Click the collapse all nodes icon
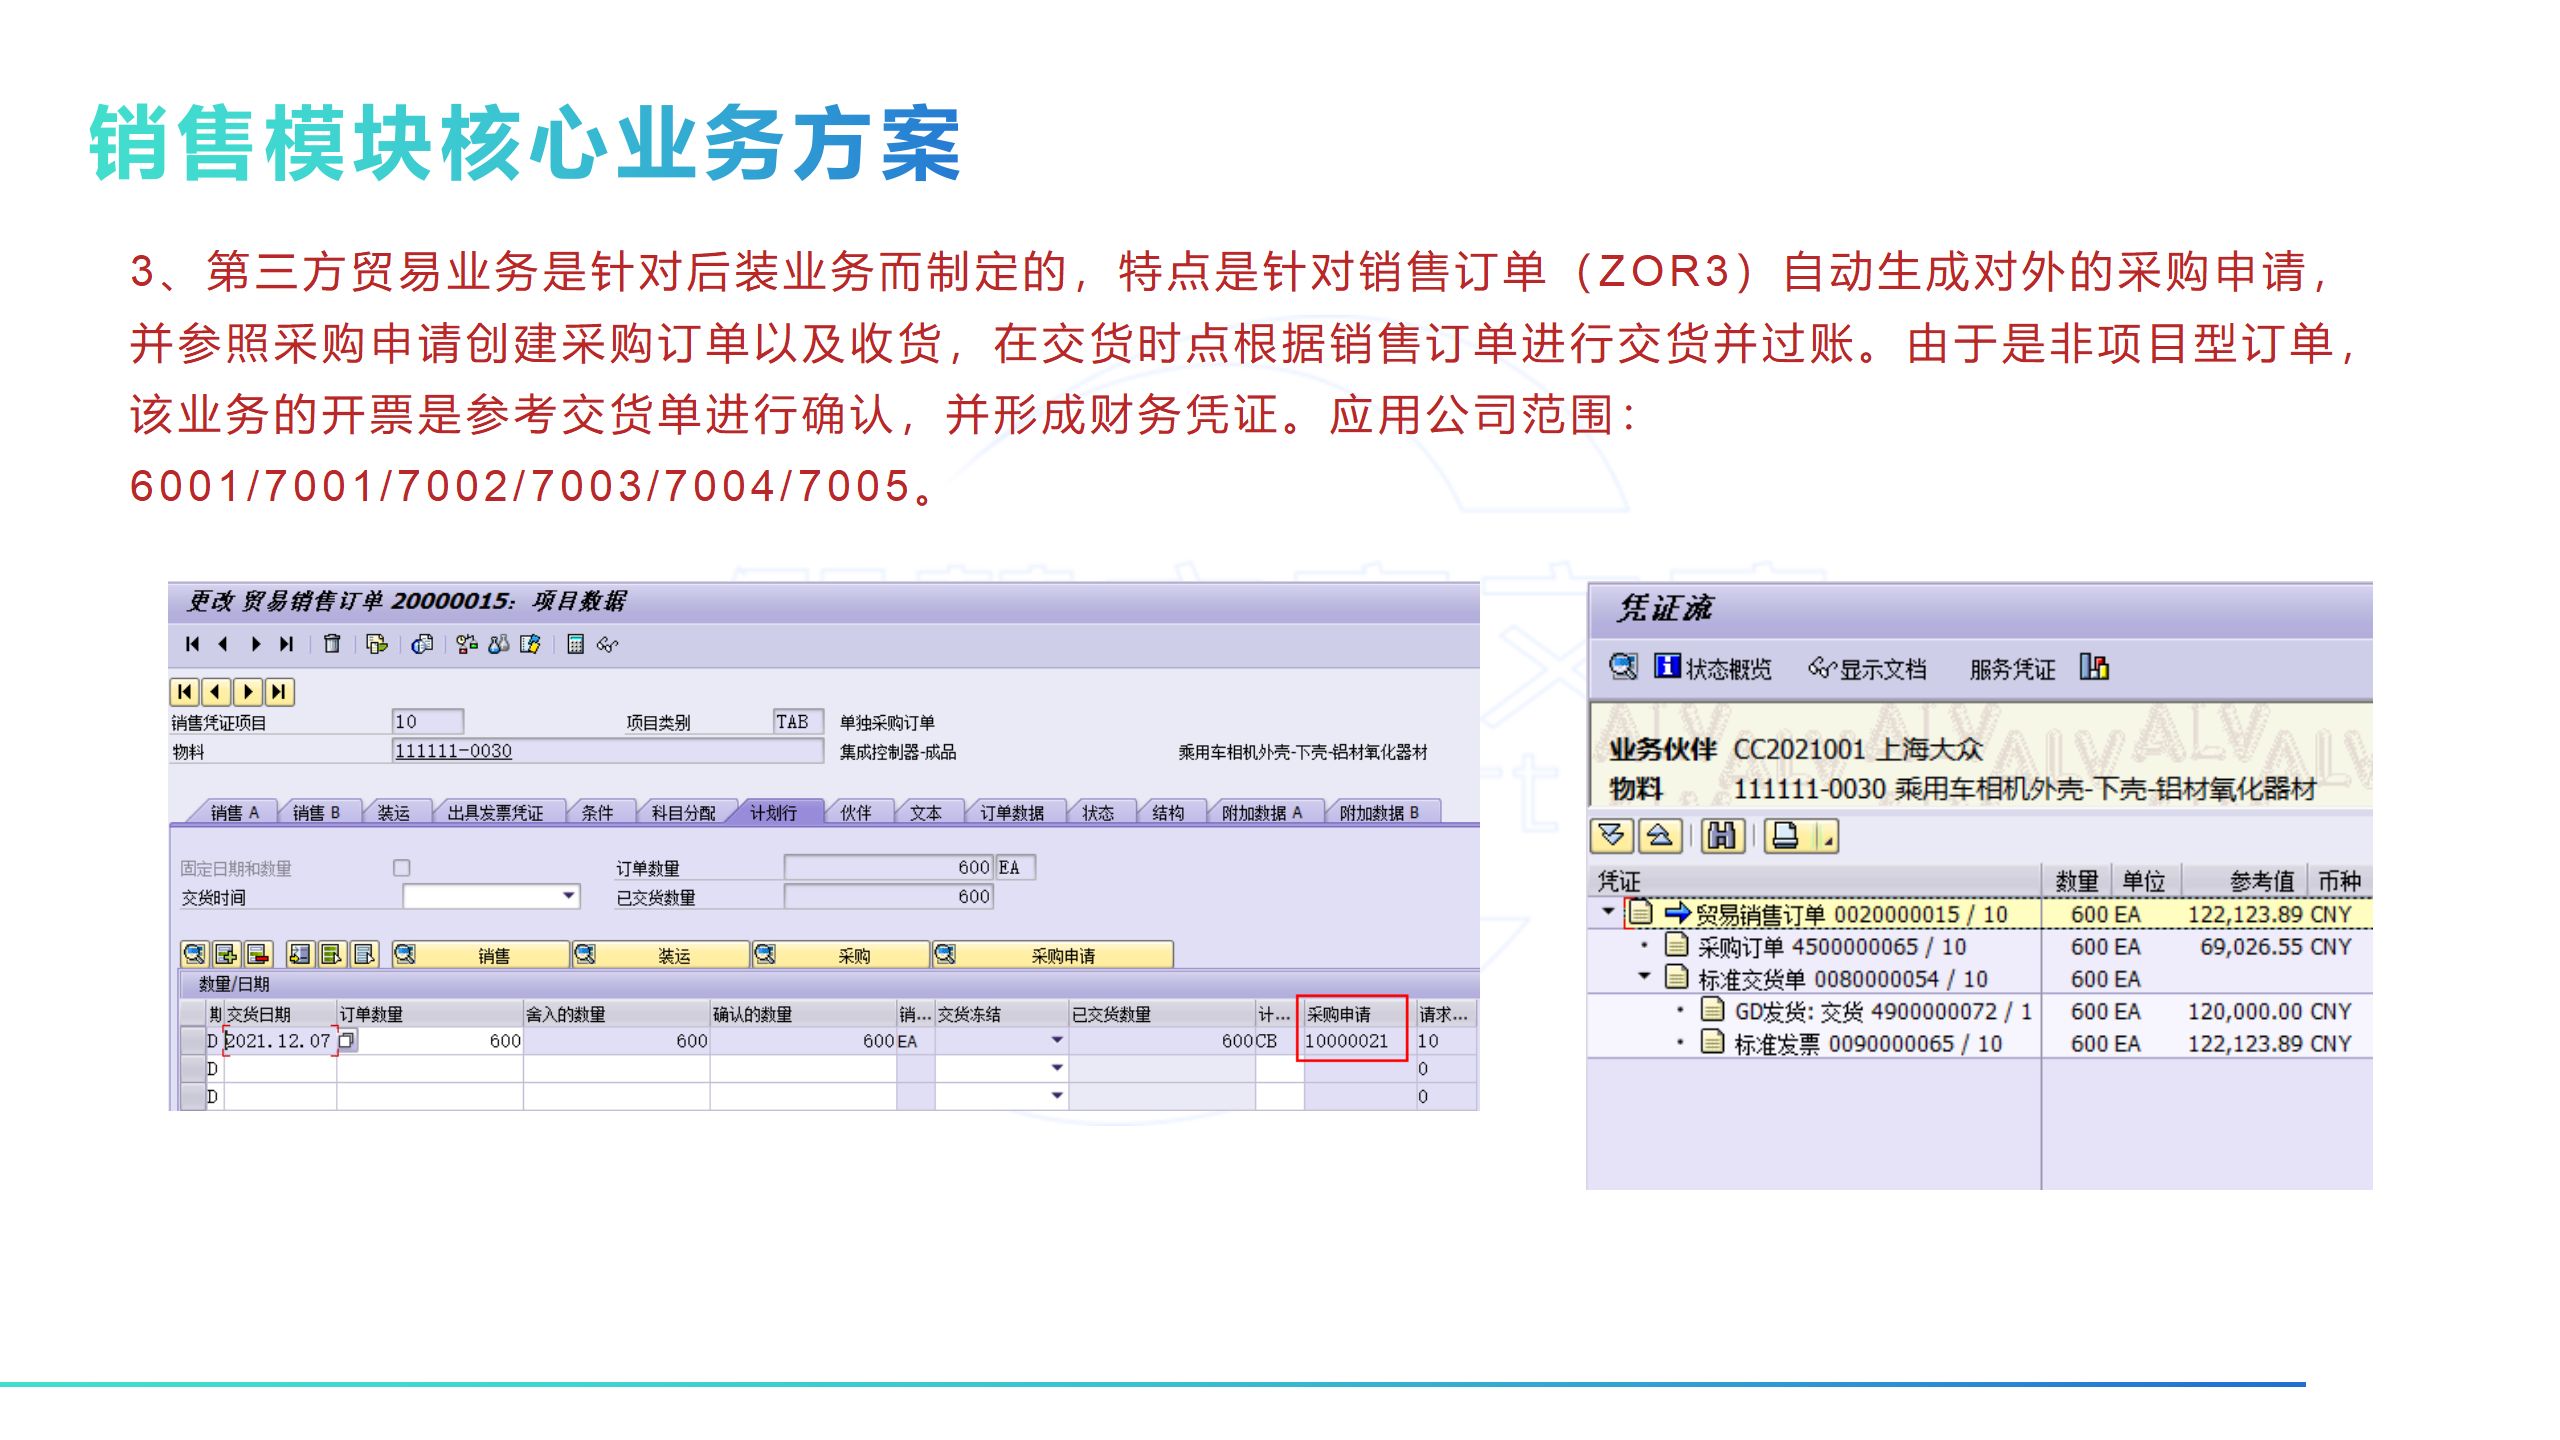This screenshot has width=2560, height=1440. [x=1659, y=835]
